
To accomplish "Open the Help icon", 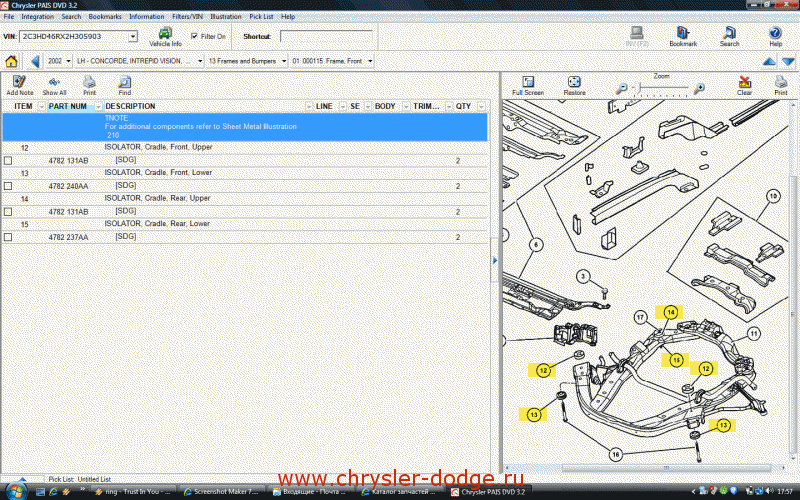I will 775,37.
